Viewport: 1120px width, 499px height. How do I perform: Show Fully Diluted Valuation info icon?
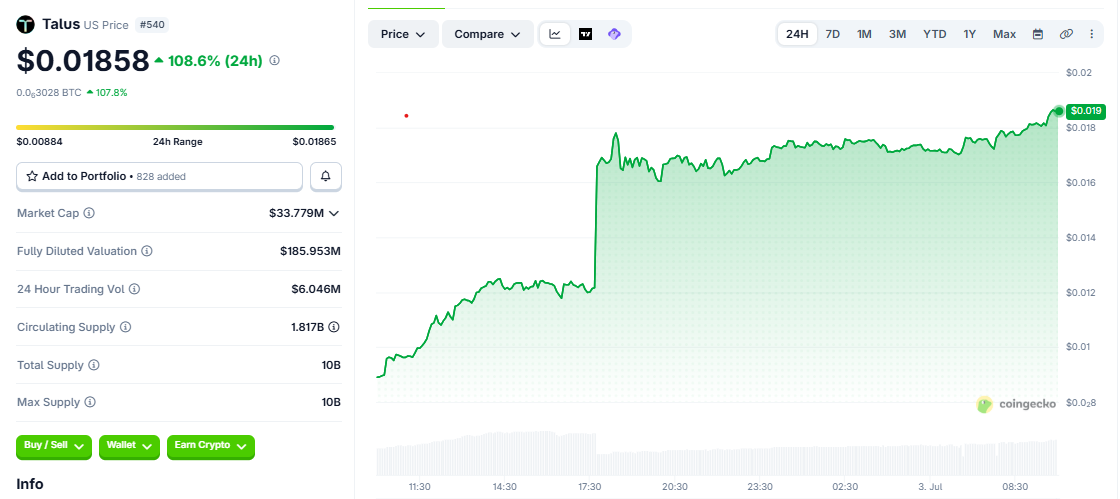(x=146, y=251)
